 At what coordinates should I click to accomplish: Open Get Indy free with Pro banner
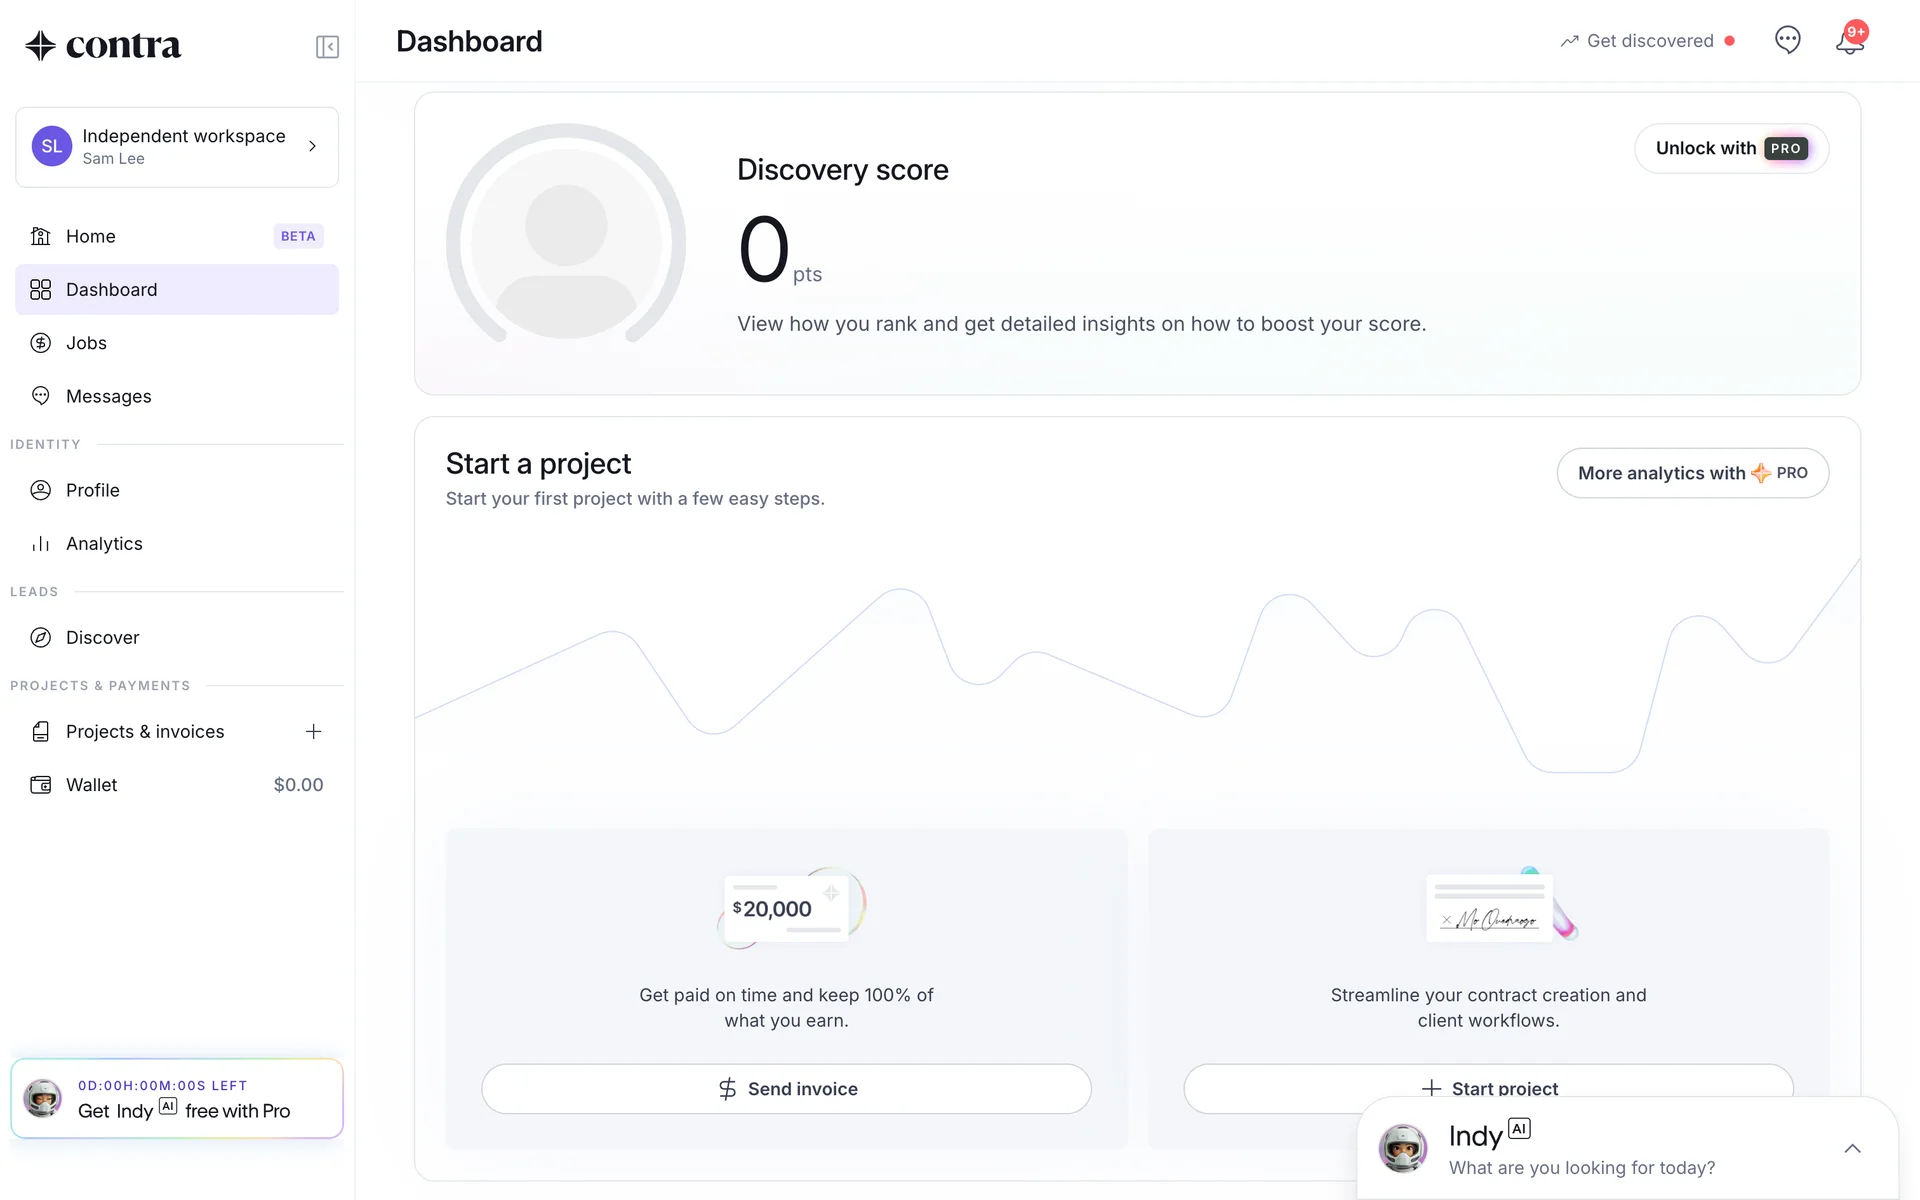click(177, 1099)
